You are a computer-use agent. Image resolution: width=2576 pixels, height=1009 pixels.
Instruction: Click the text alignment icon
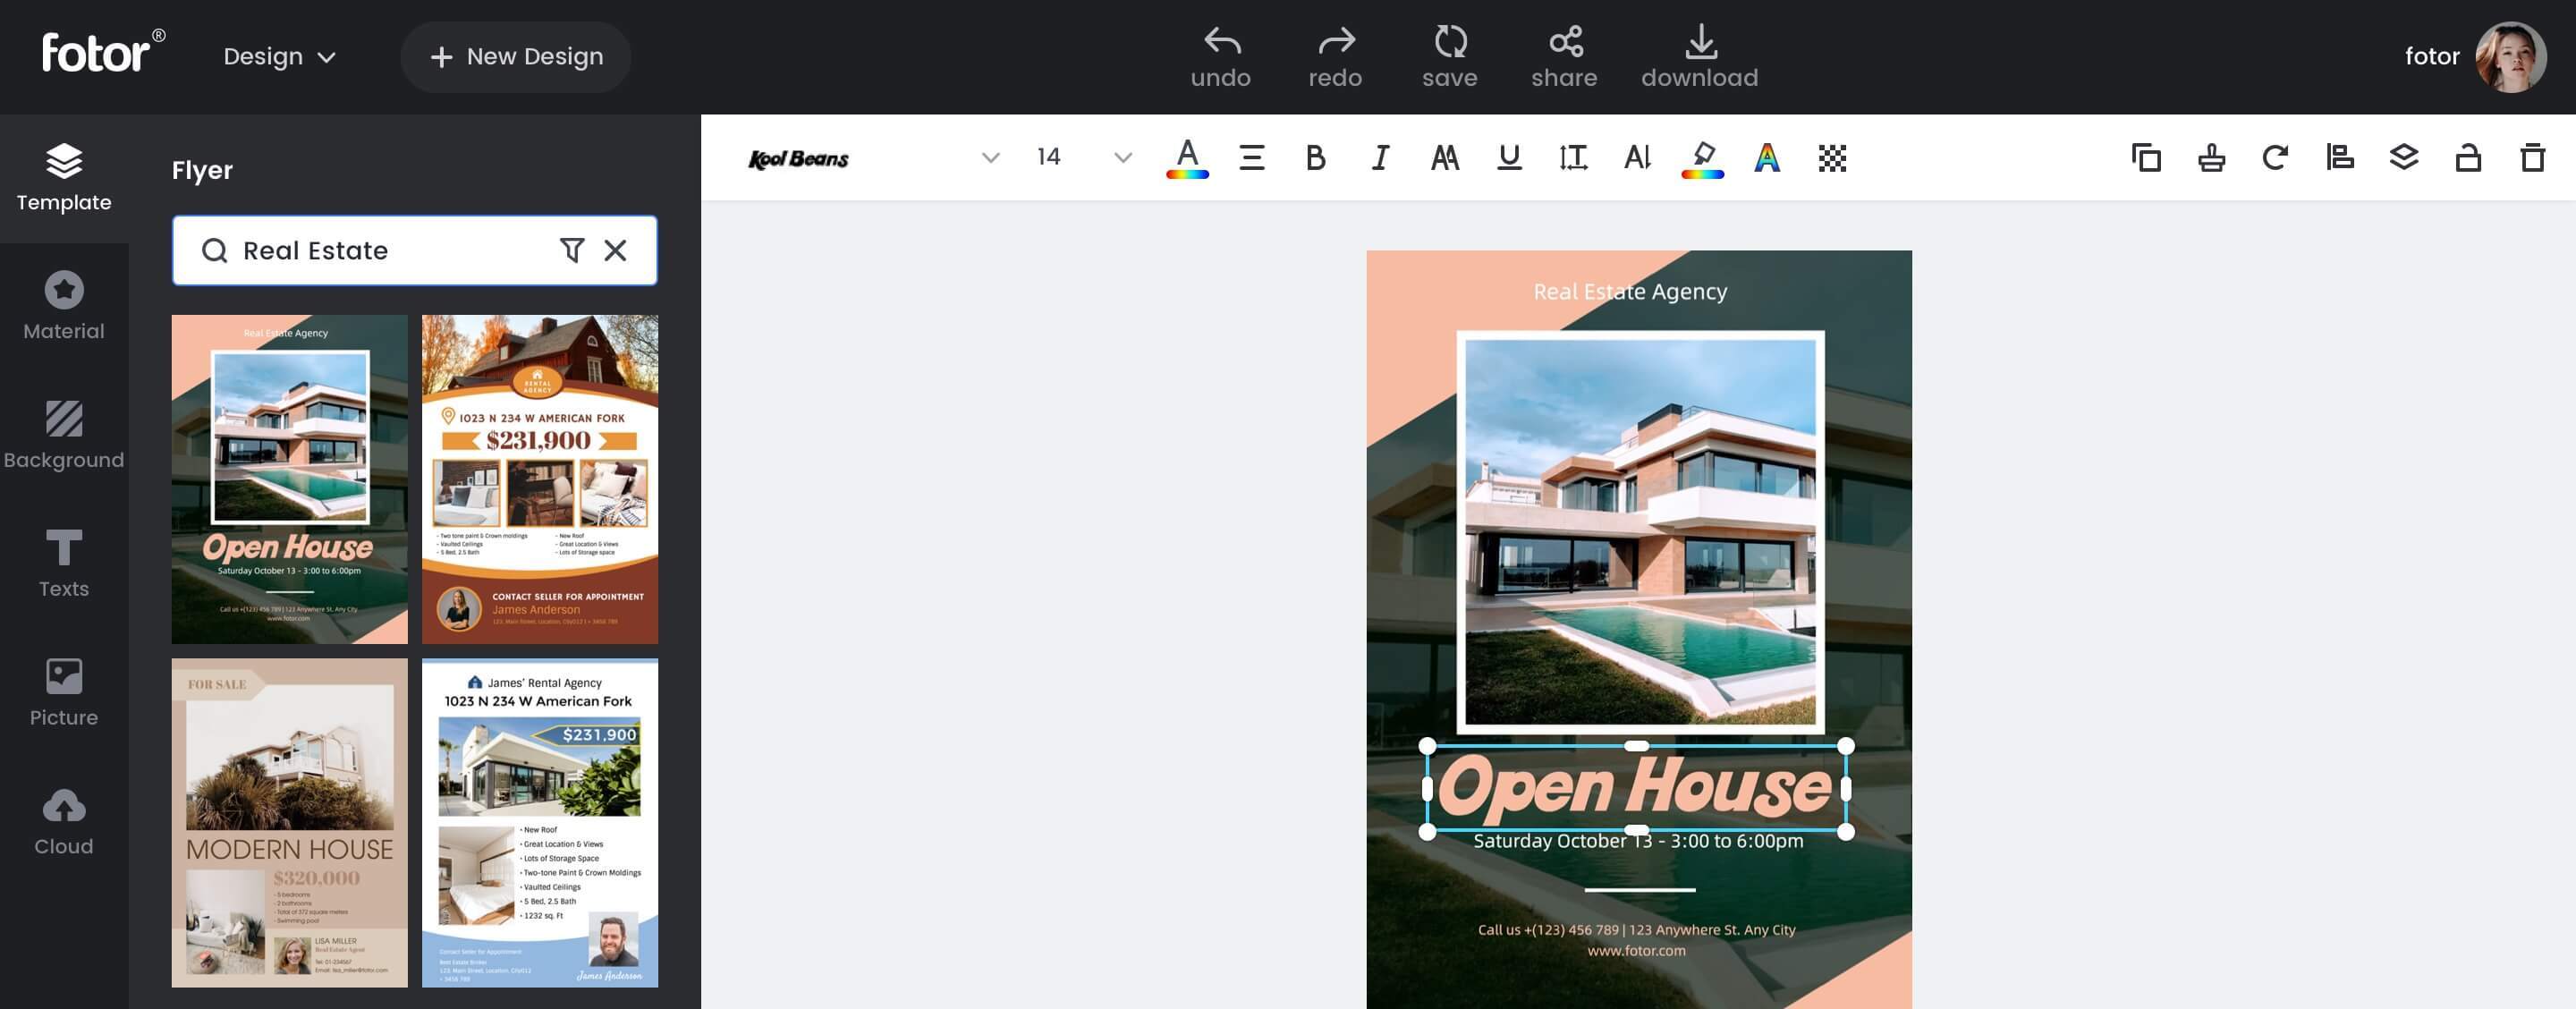point(1250,157)
